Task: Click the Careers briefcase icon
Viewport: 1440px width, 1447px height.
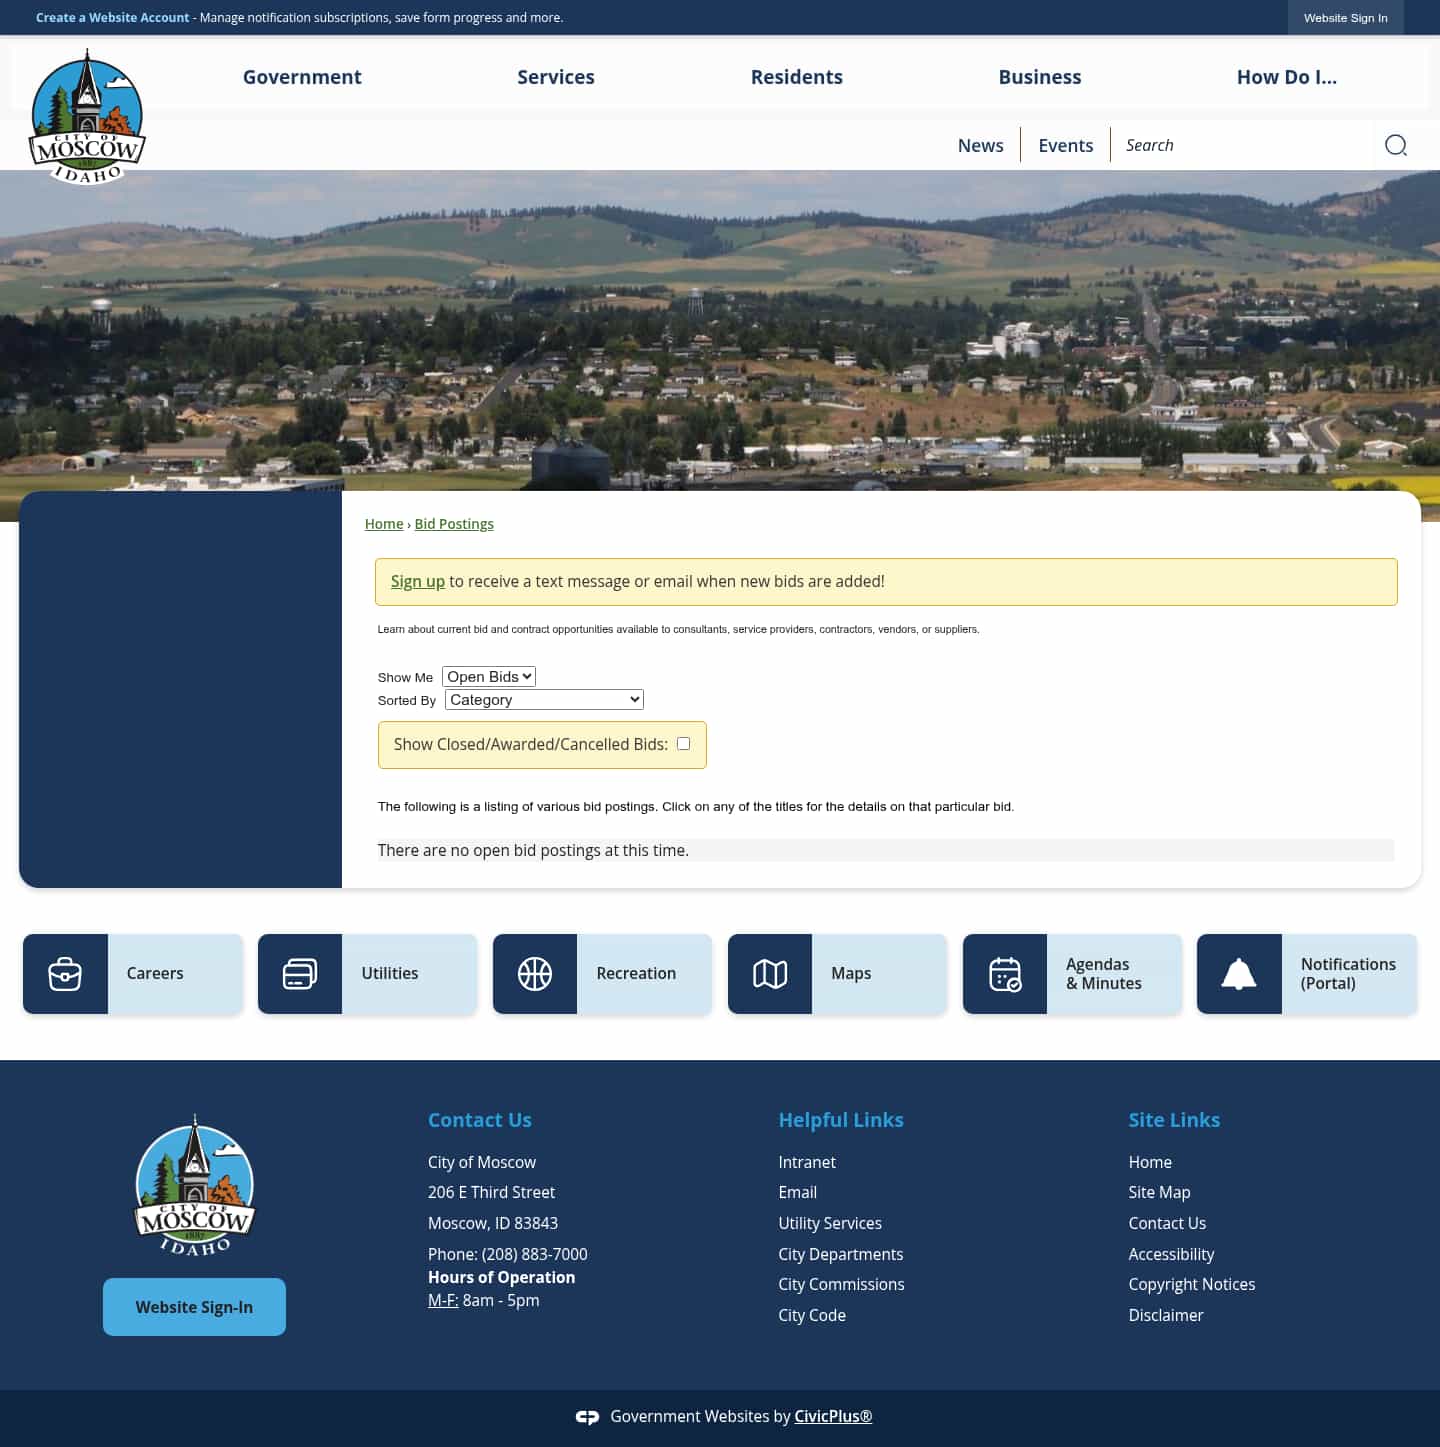Action: pyautogui.click(x=65, y=974)
